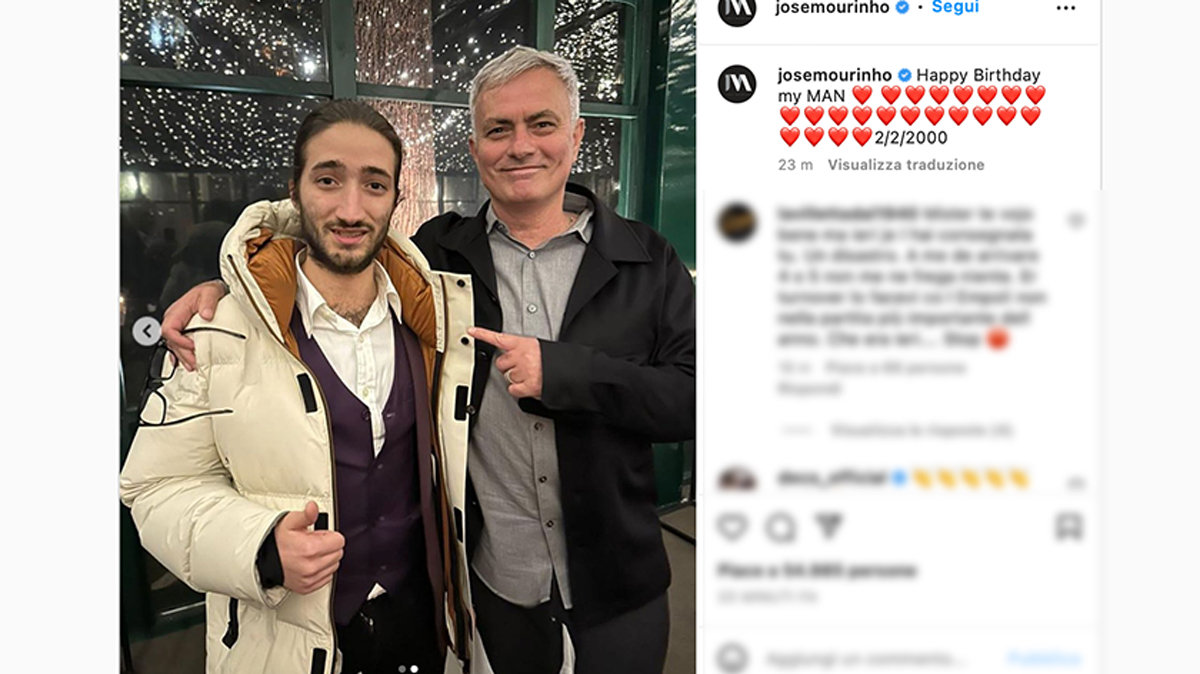
Task: Open the list of people who liked
Action: [x=816, y=571]
